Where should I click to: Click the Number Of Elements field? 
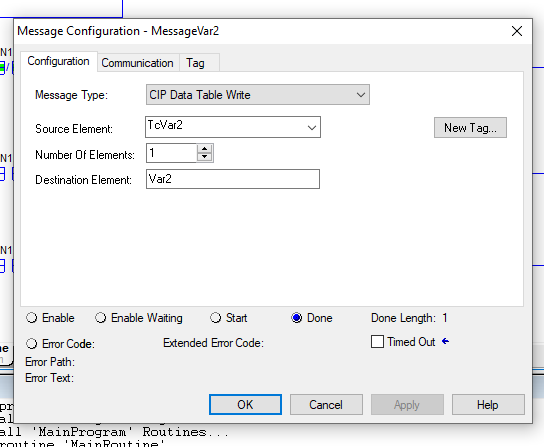pyautogui.click(x=172, y=153)
